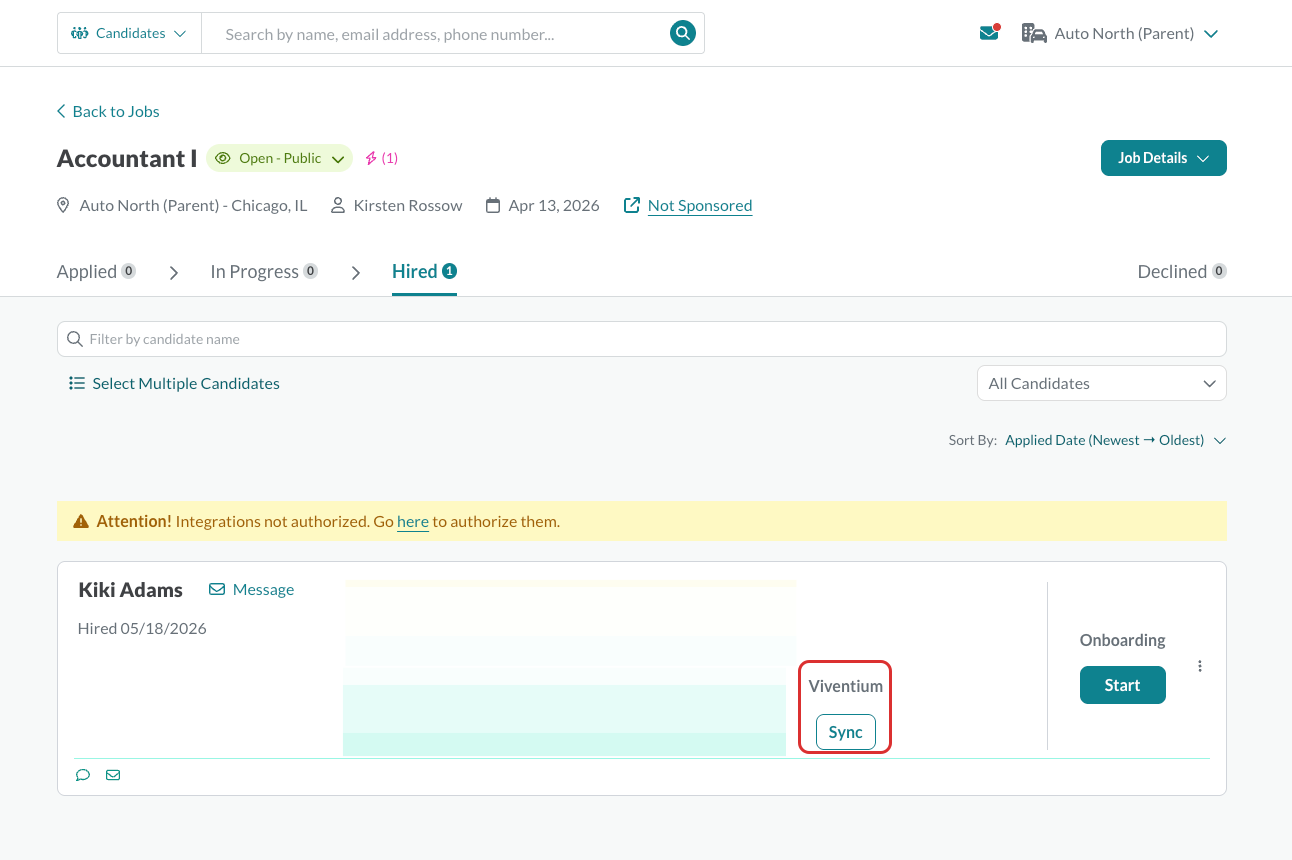Start onboarding for Kiki Adams

click(1123, 685)
